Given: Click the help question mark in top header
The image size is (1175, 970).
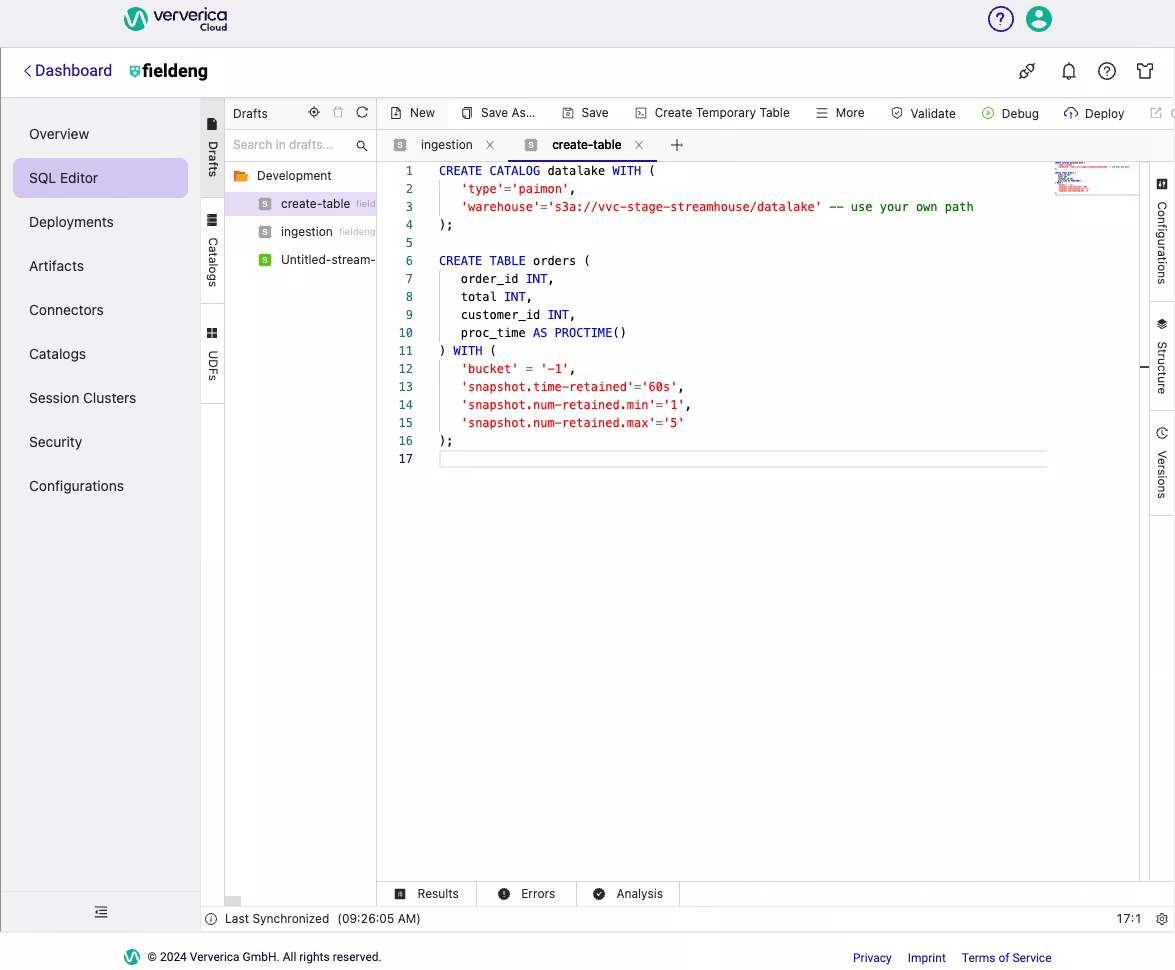Looking at the screenshot, I should (1000, 19).
